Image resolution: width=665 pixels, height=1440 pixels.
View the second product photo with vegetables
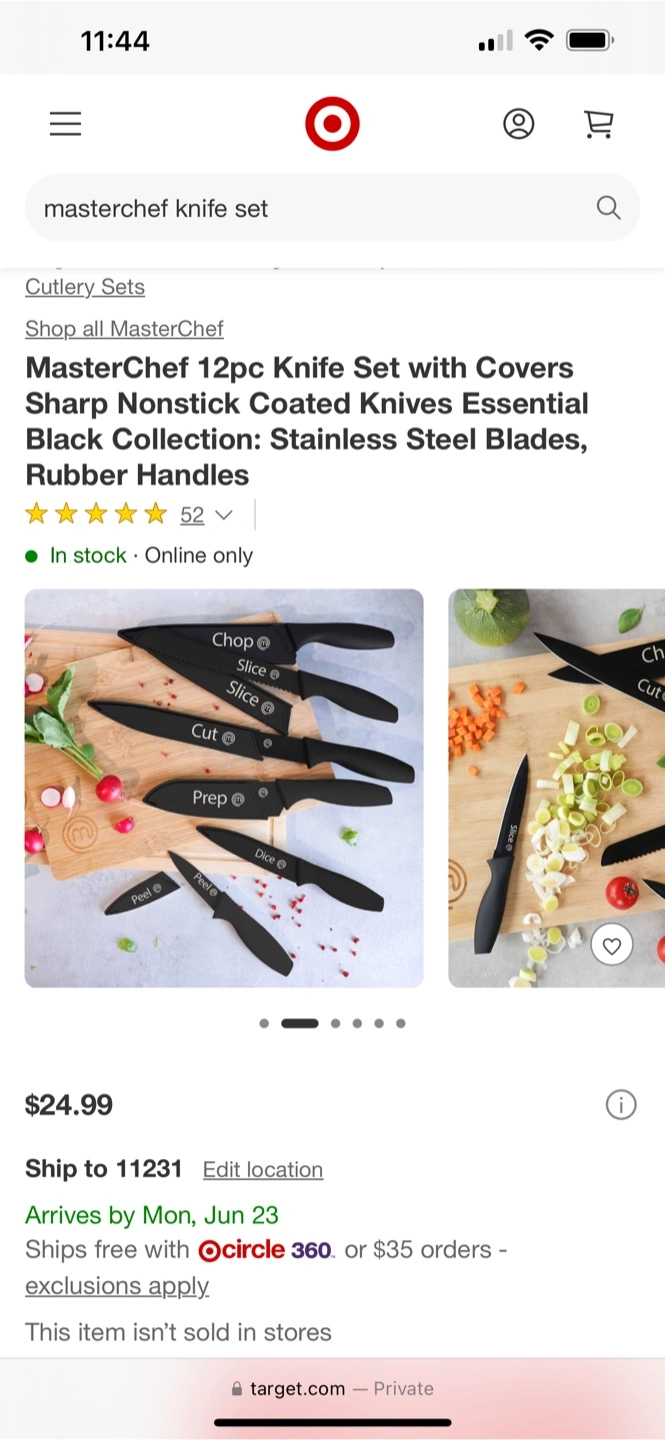point(556,788)
